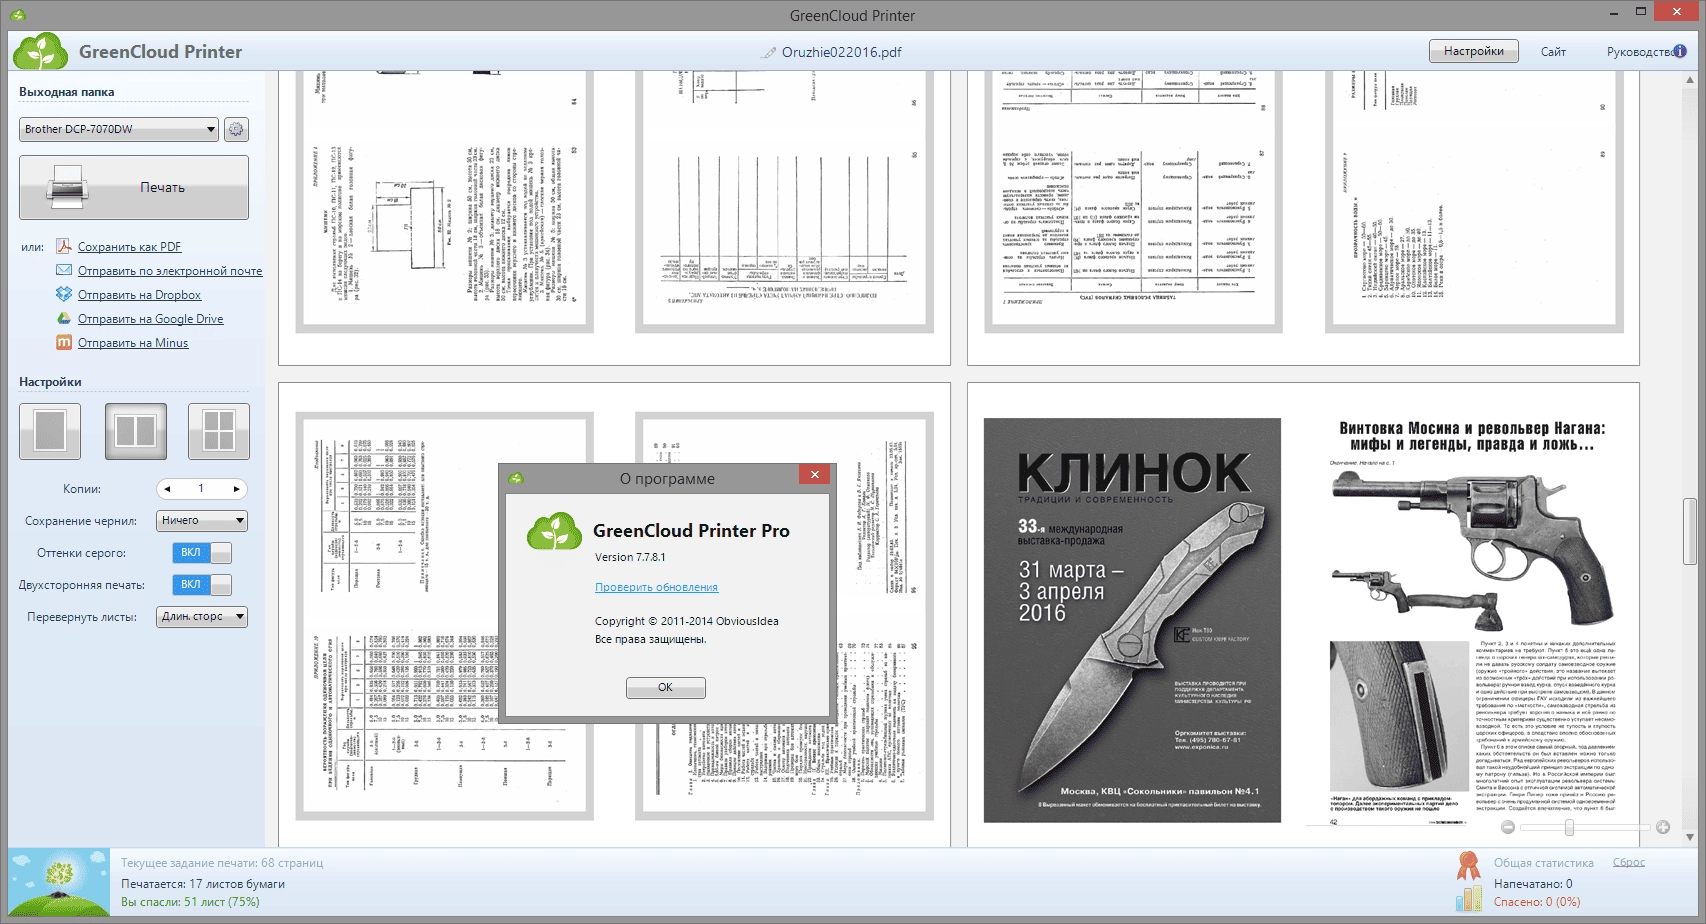Image resolution: width=1706 pixels, height=924 pixels.
Task: Click the Печать button
Action: click(x=134, y=187)
